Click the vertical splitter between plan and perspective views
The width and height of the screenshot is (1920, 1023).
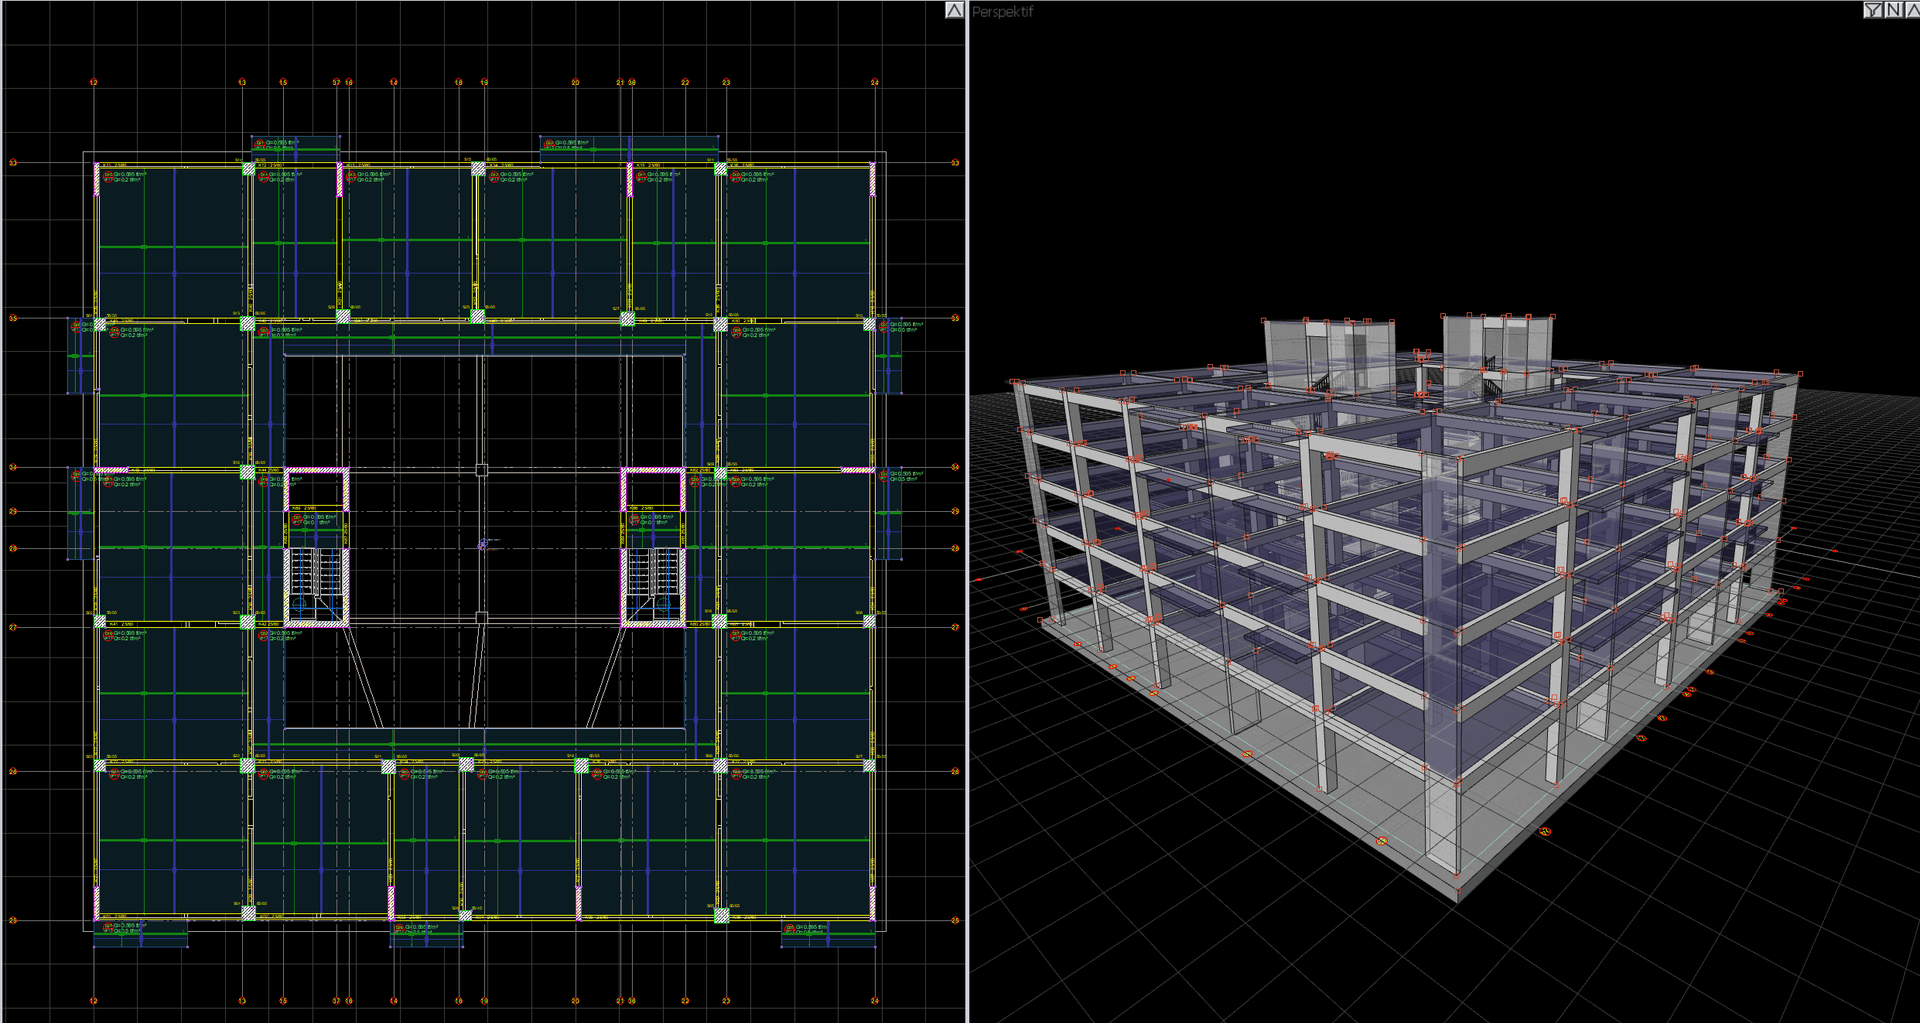[x=967, y=511]
